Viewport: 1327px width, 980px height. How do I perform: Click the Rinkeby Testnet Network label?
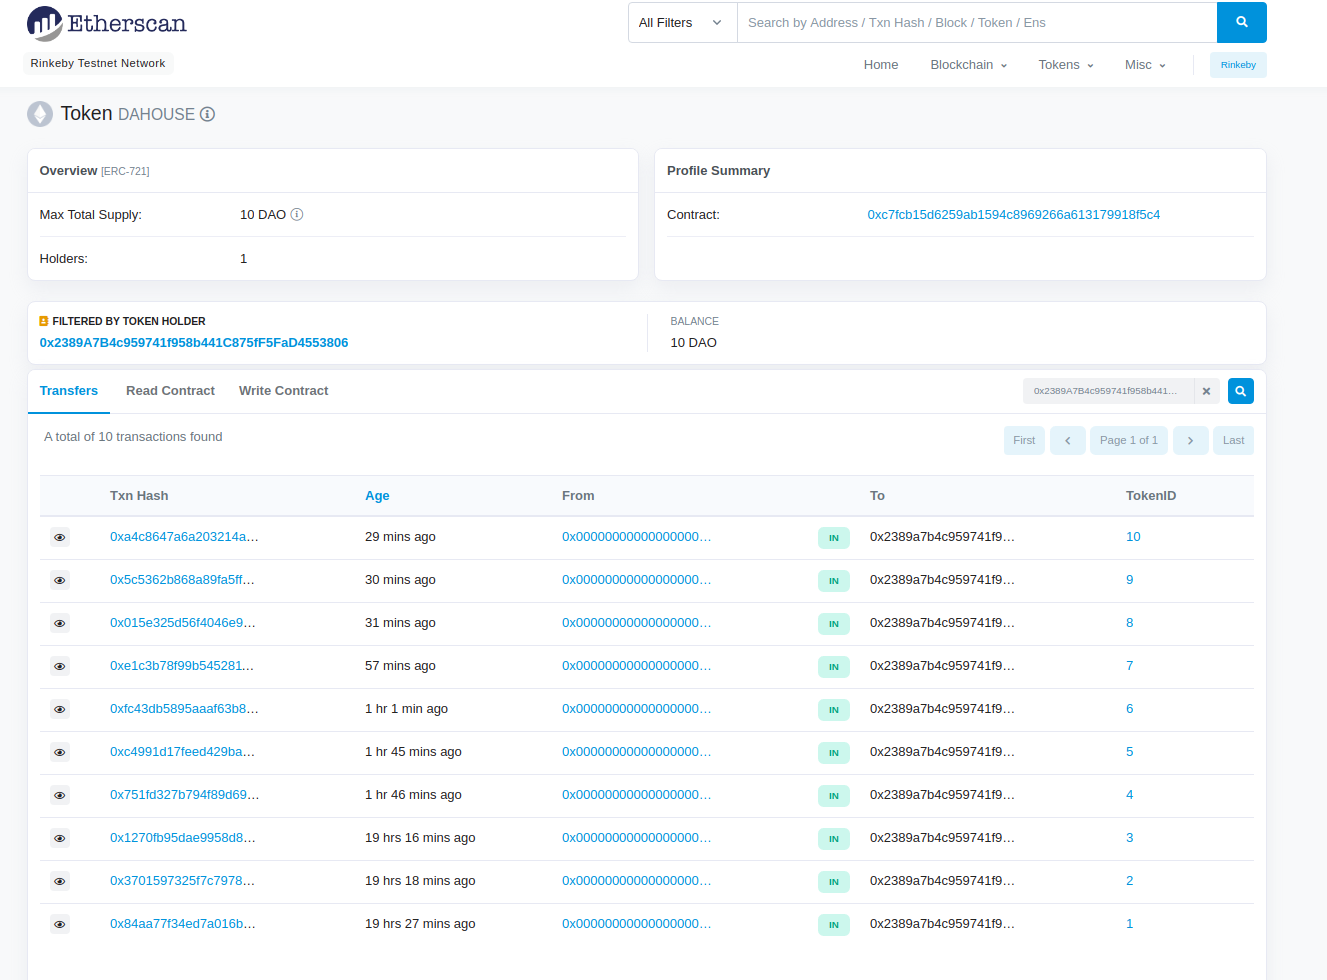[98, 63]
